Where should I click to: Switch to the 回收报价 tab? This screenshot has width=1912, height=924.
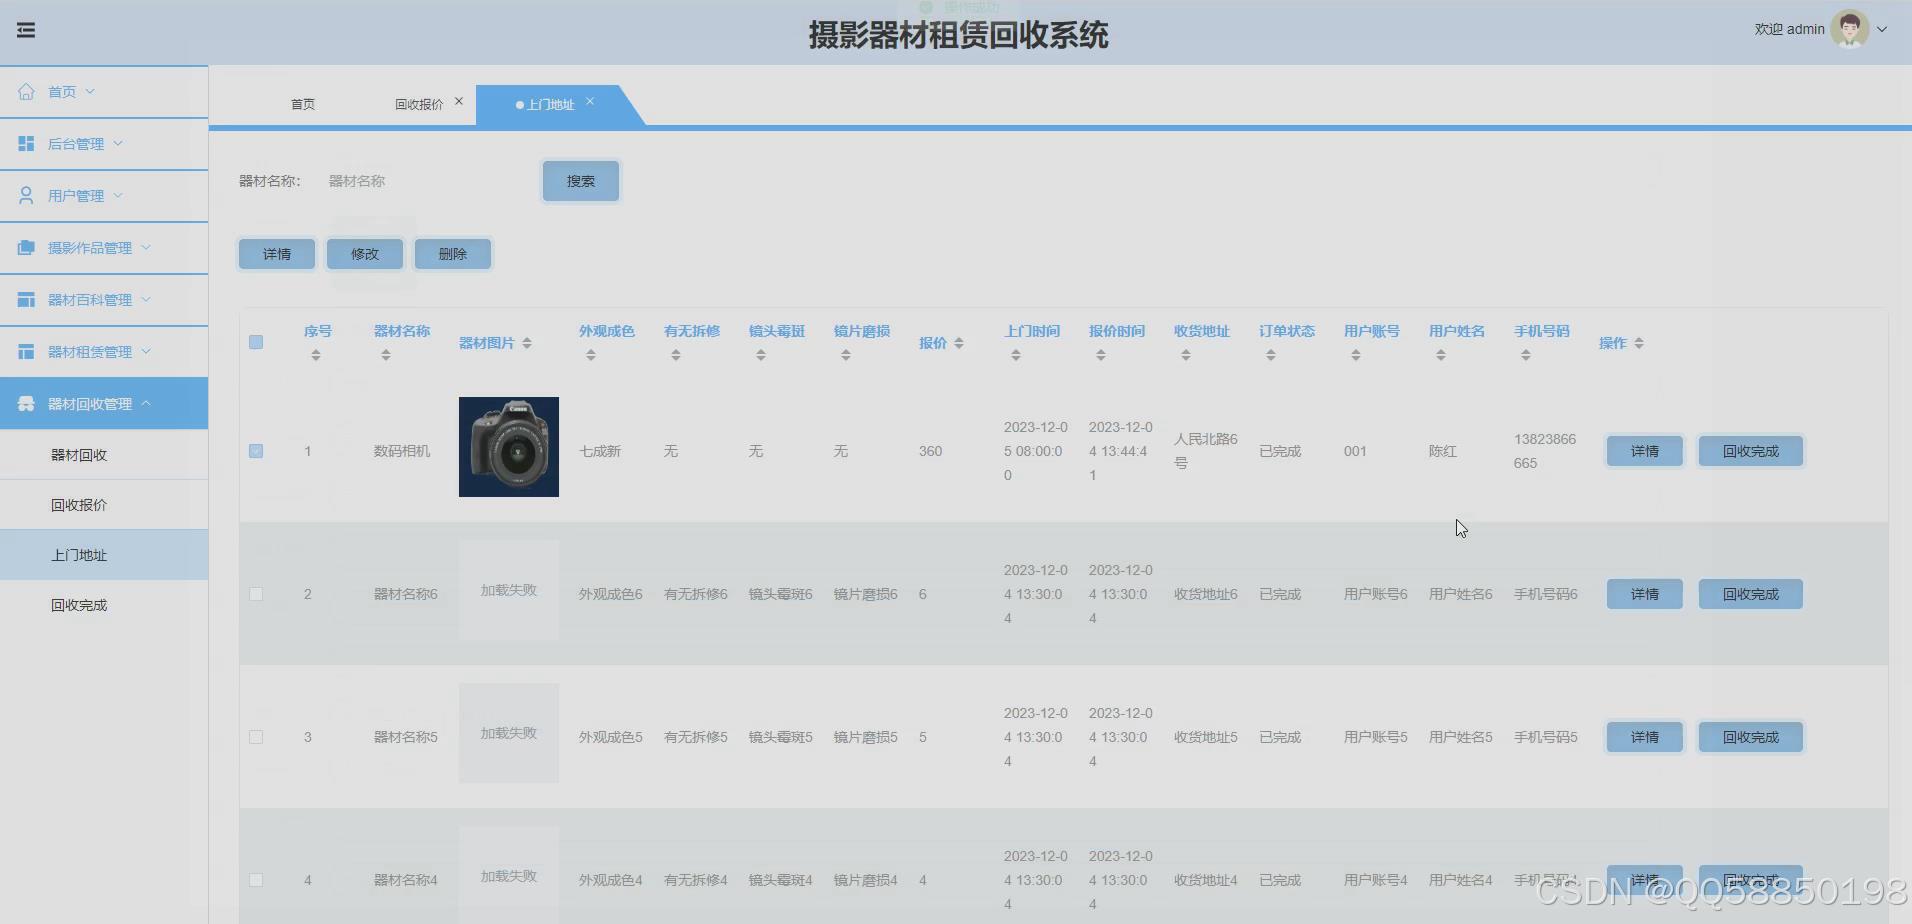416,103
